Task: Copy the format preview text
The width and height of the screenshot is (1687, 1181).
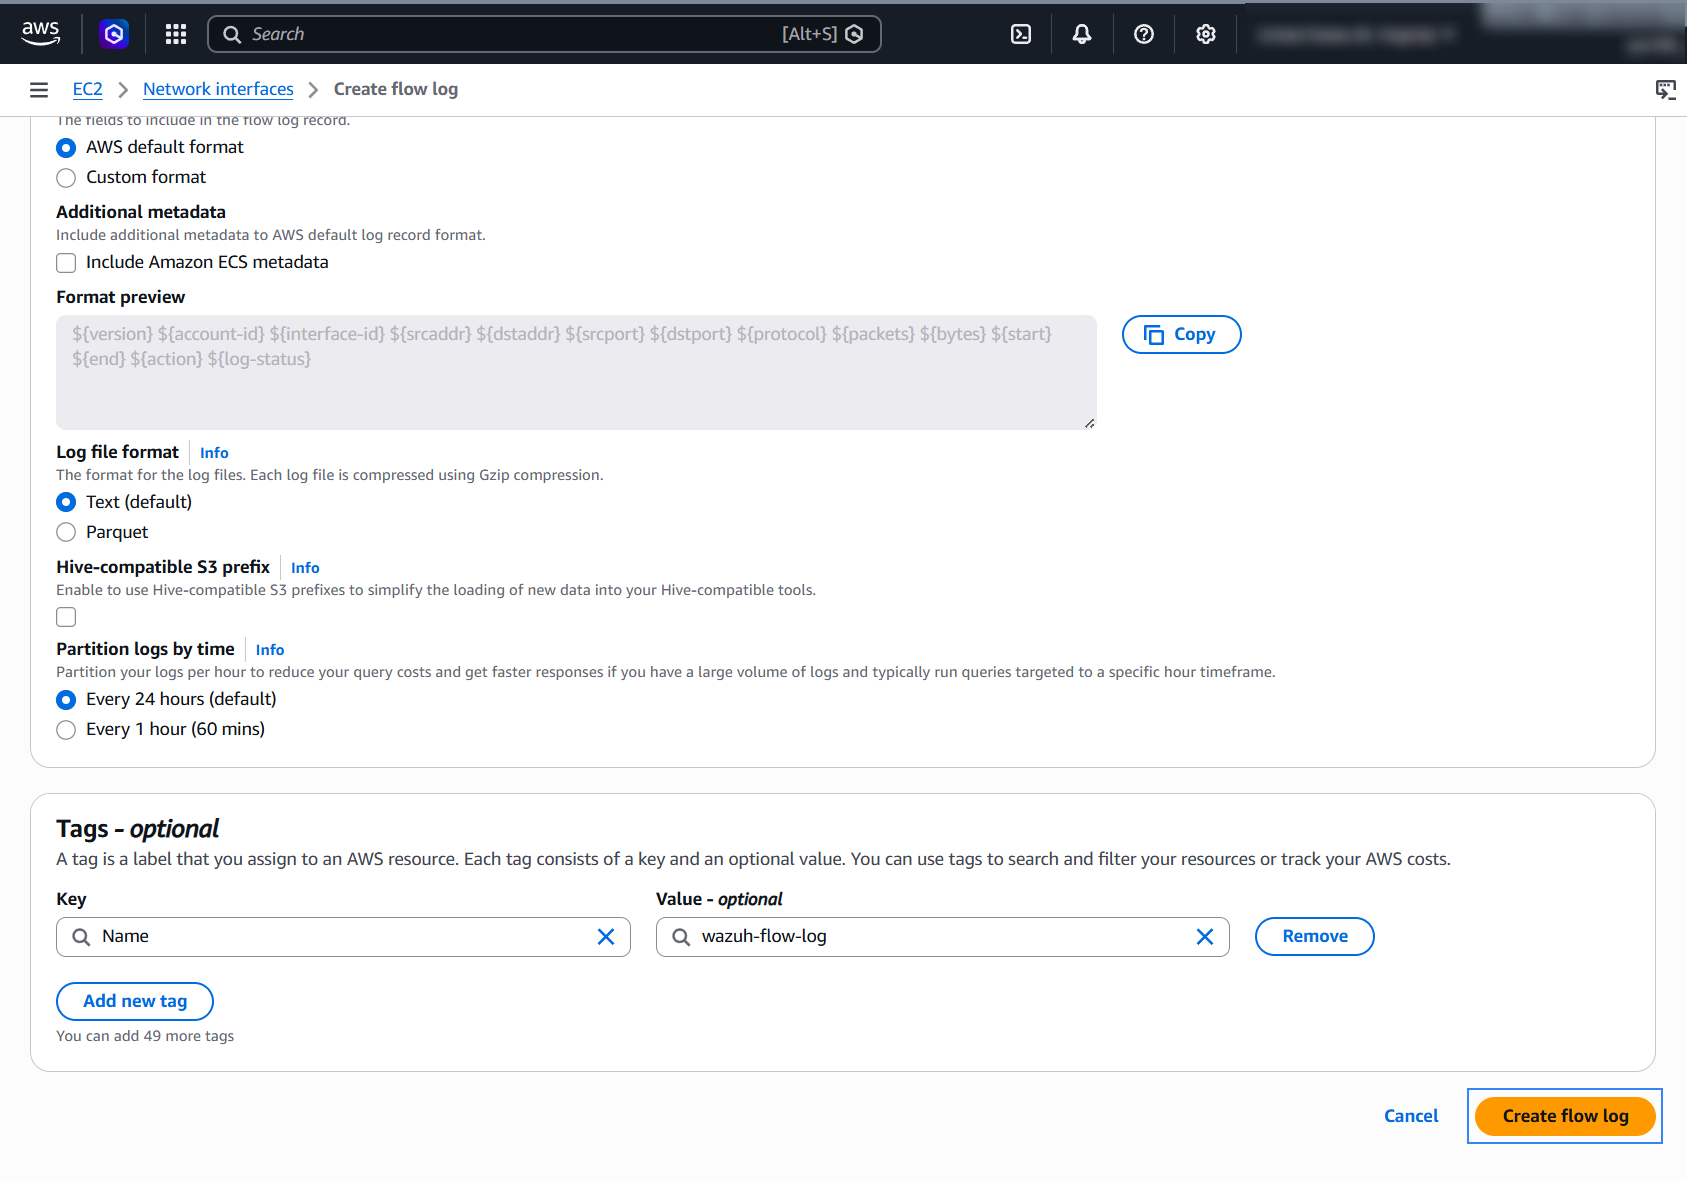Action: pyautogui.click(x=1181, y=335)
